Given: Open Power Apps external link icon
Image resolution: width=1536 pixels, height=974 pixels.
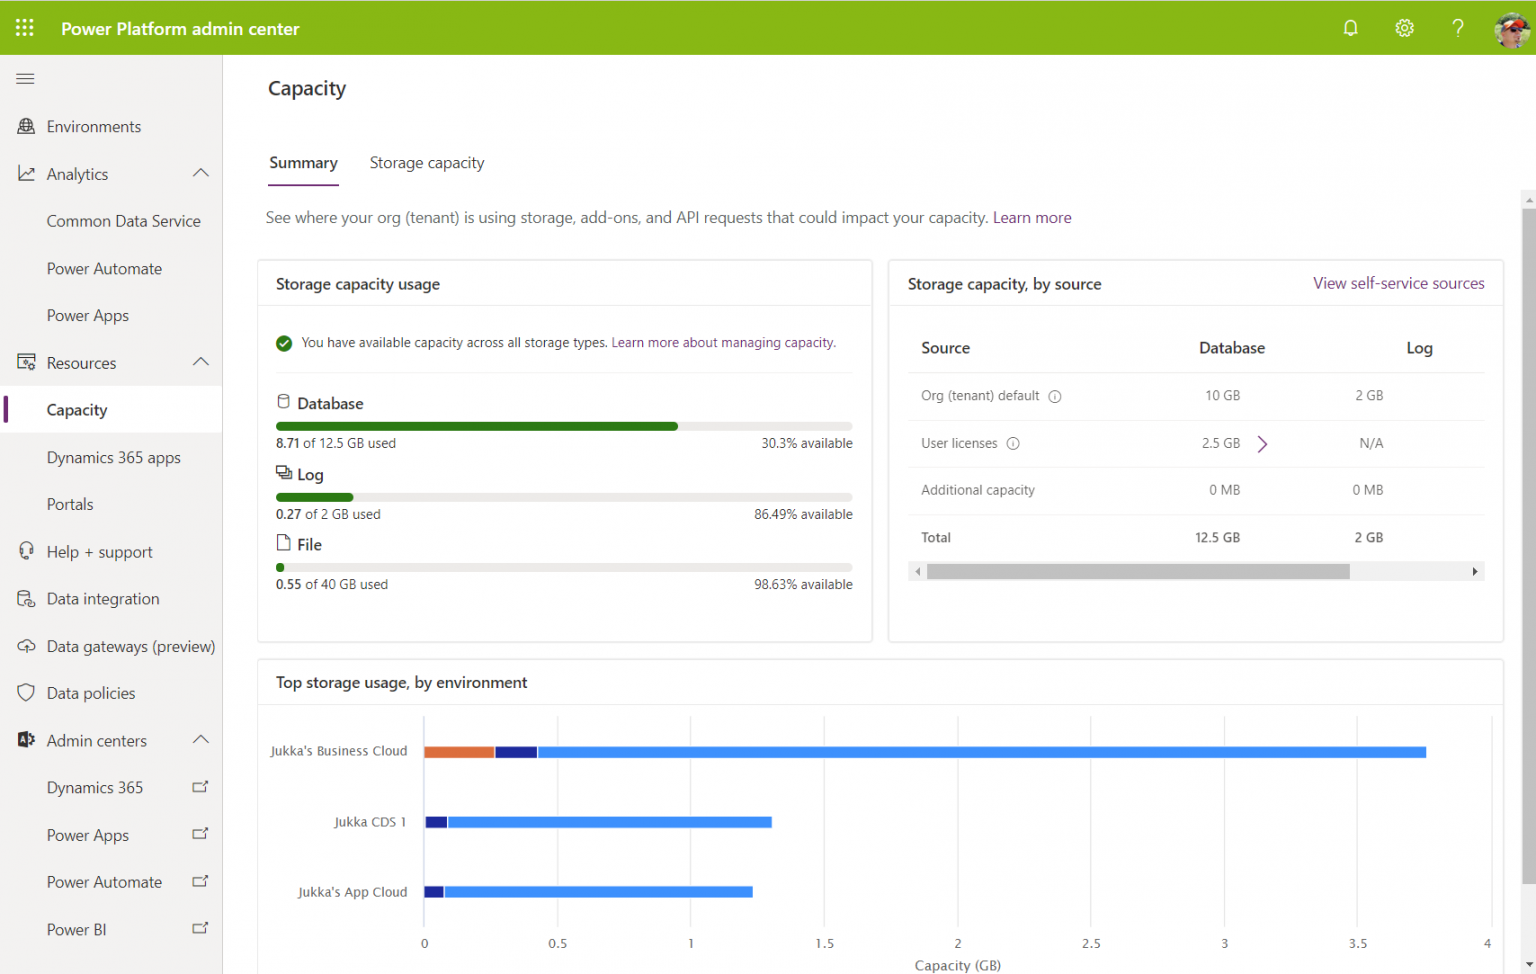Looking at the screenshot, I should [200, 834].
